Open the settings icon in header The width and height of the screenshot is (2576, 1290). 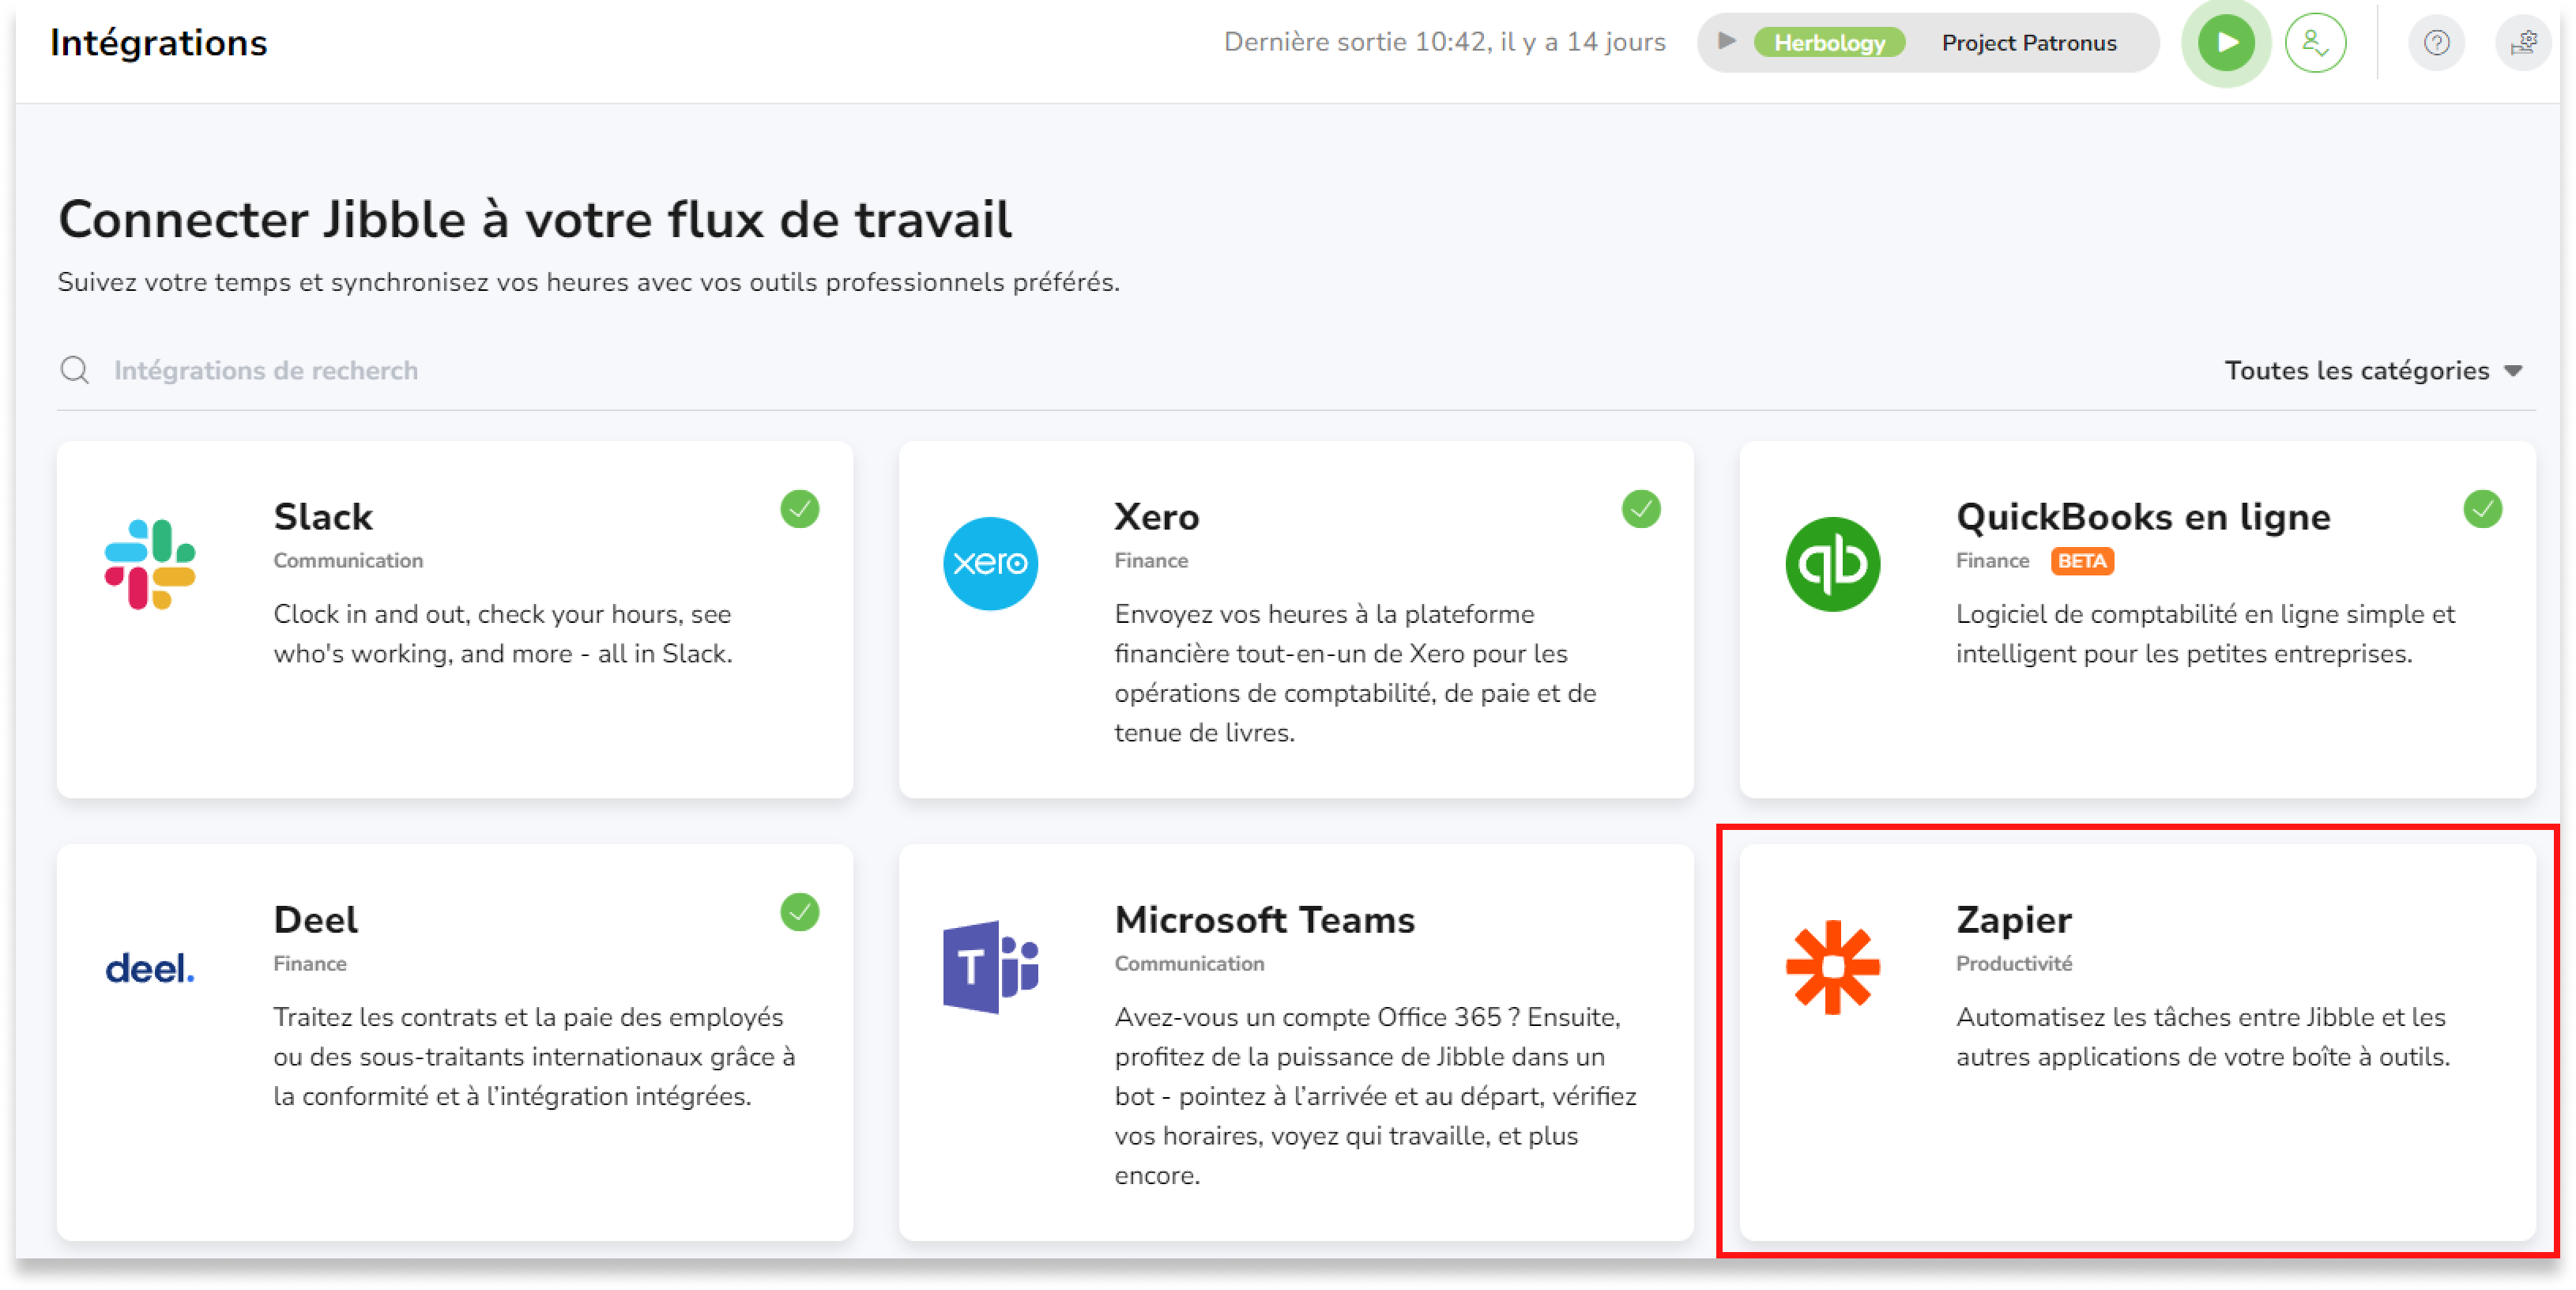pos(2524,43)
